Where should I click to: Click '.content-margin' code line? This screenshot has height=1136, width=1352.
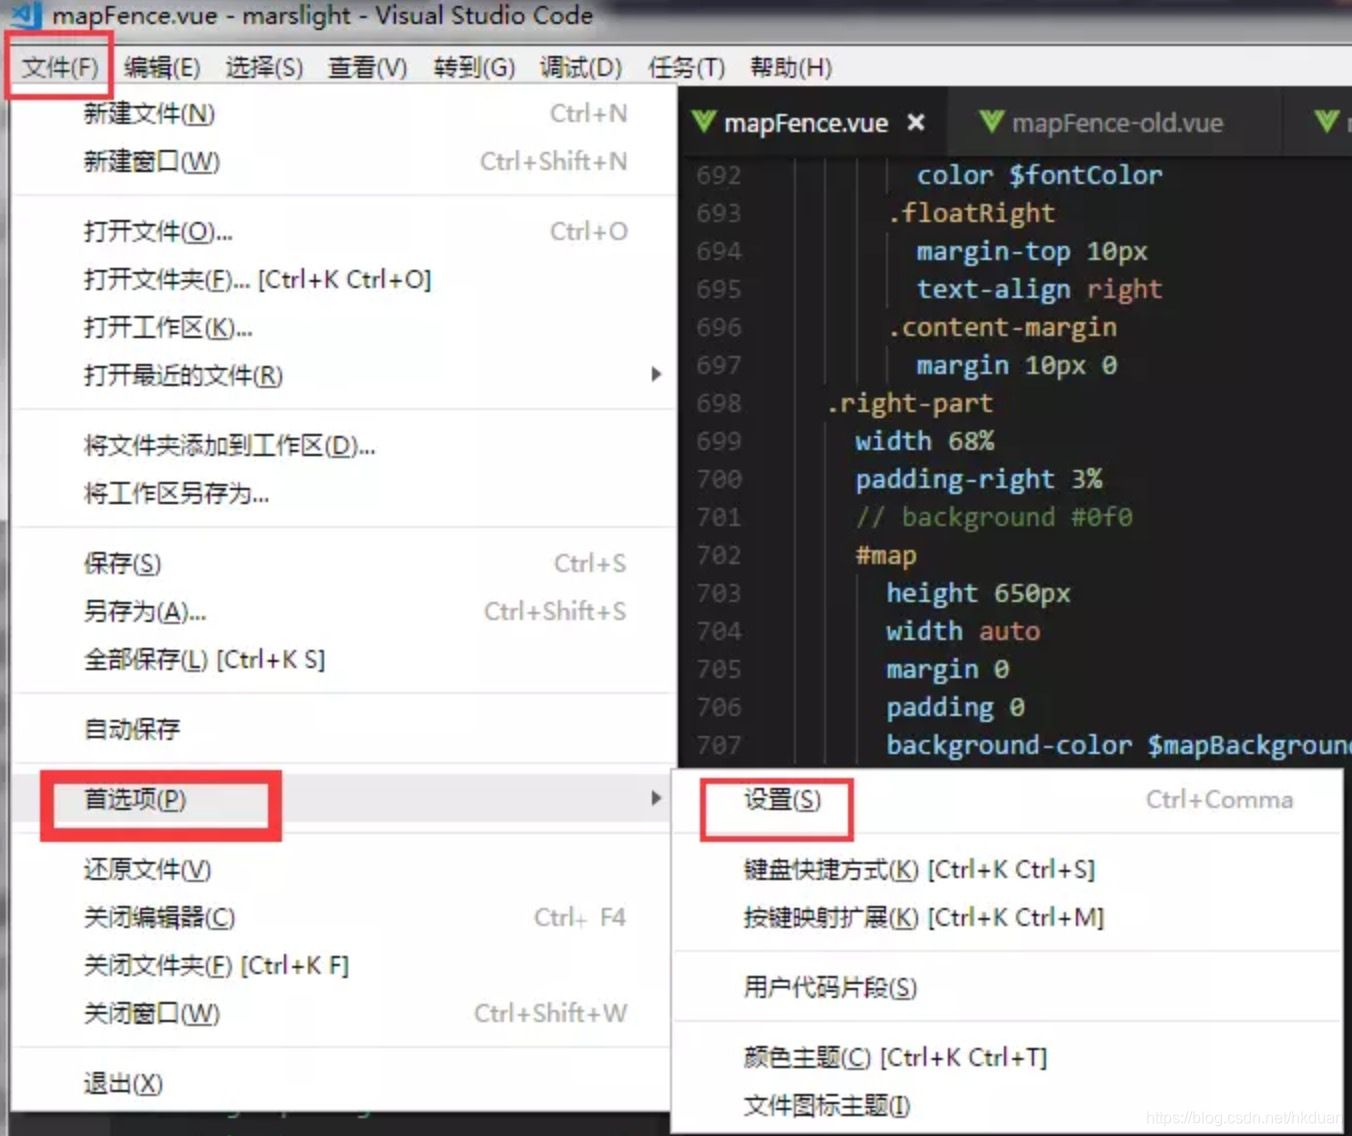(1002, 327)
